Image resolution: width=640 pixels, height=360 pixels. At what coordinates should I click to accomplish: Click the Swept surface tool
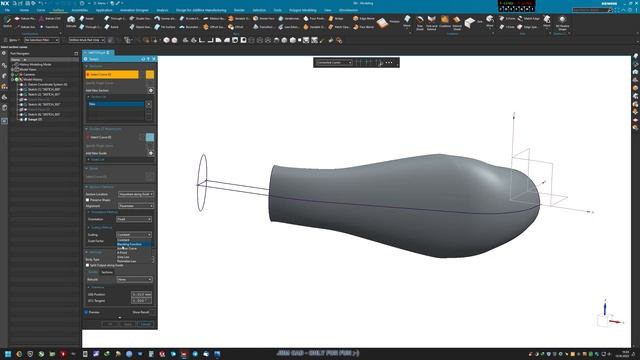(x=86, y=18)
